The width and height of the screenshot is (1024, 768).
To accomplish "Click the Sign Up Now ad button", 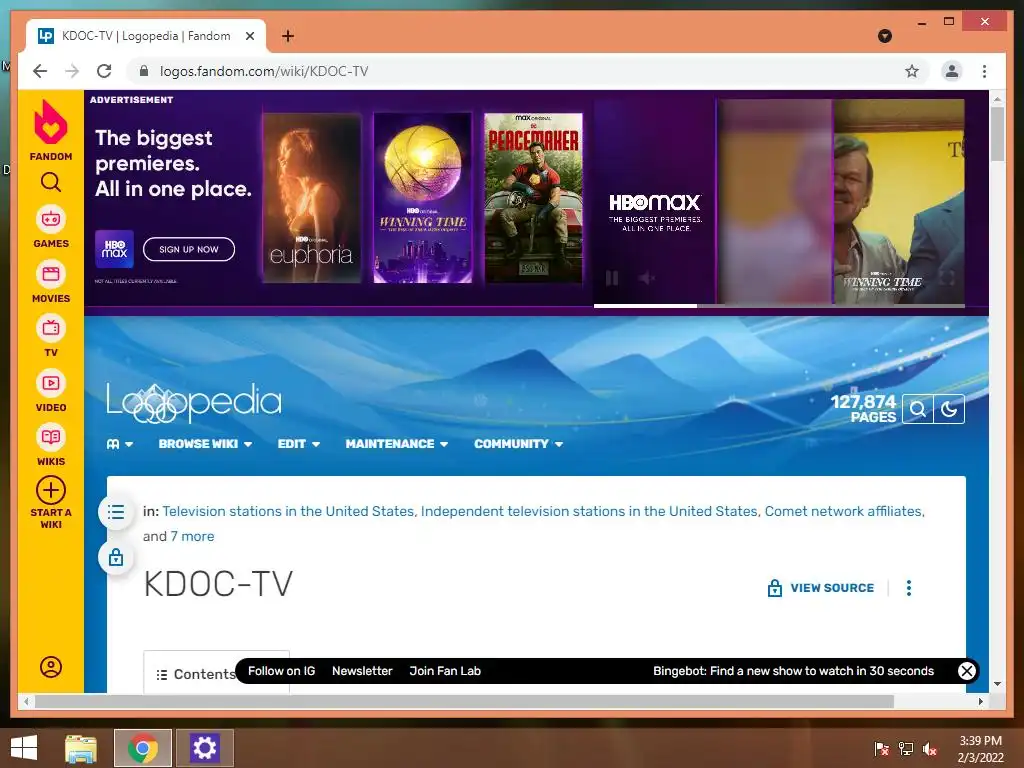I will 189,249.
